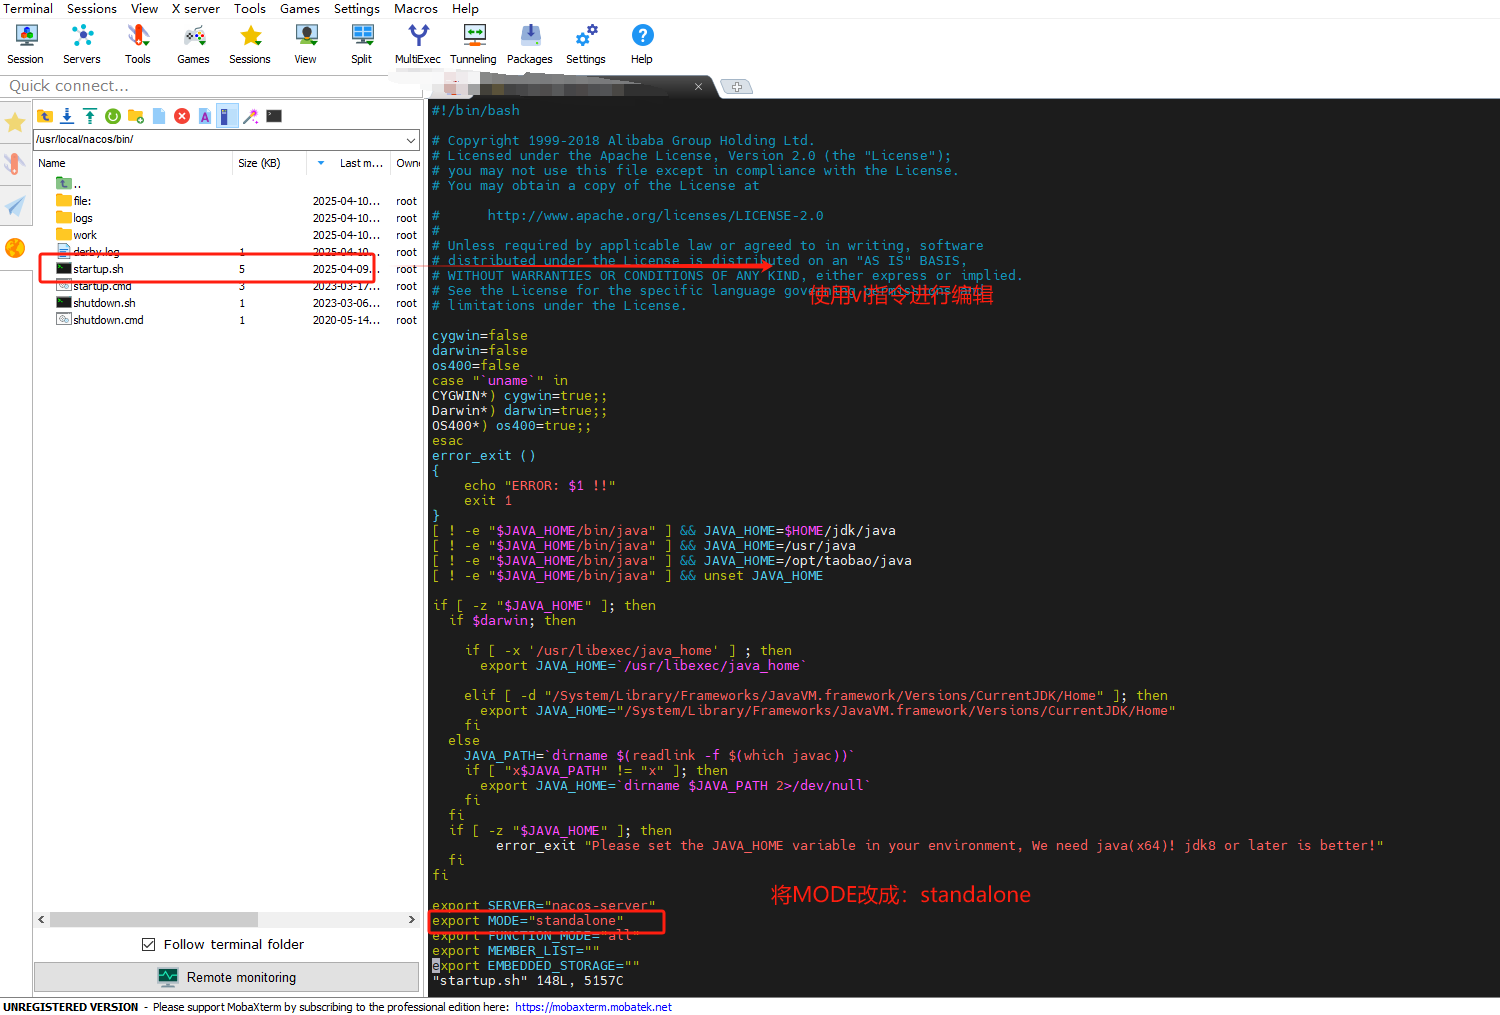Open the Macros menu
Screen dimensions: 1500x1015
pos(416,8)
